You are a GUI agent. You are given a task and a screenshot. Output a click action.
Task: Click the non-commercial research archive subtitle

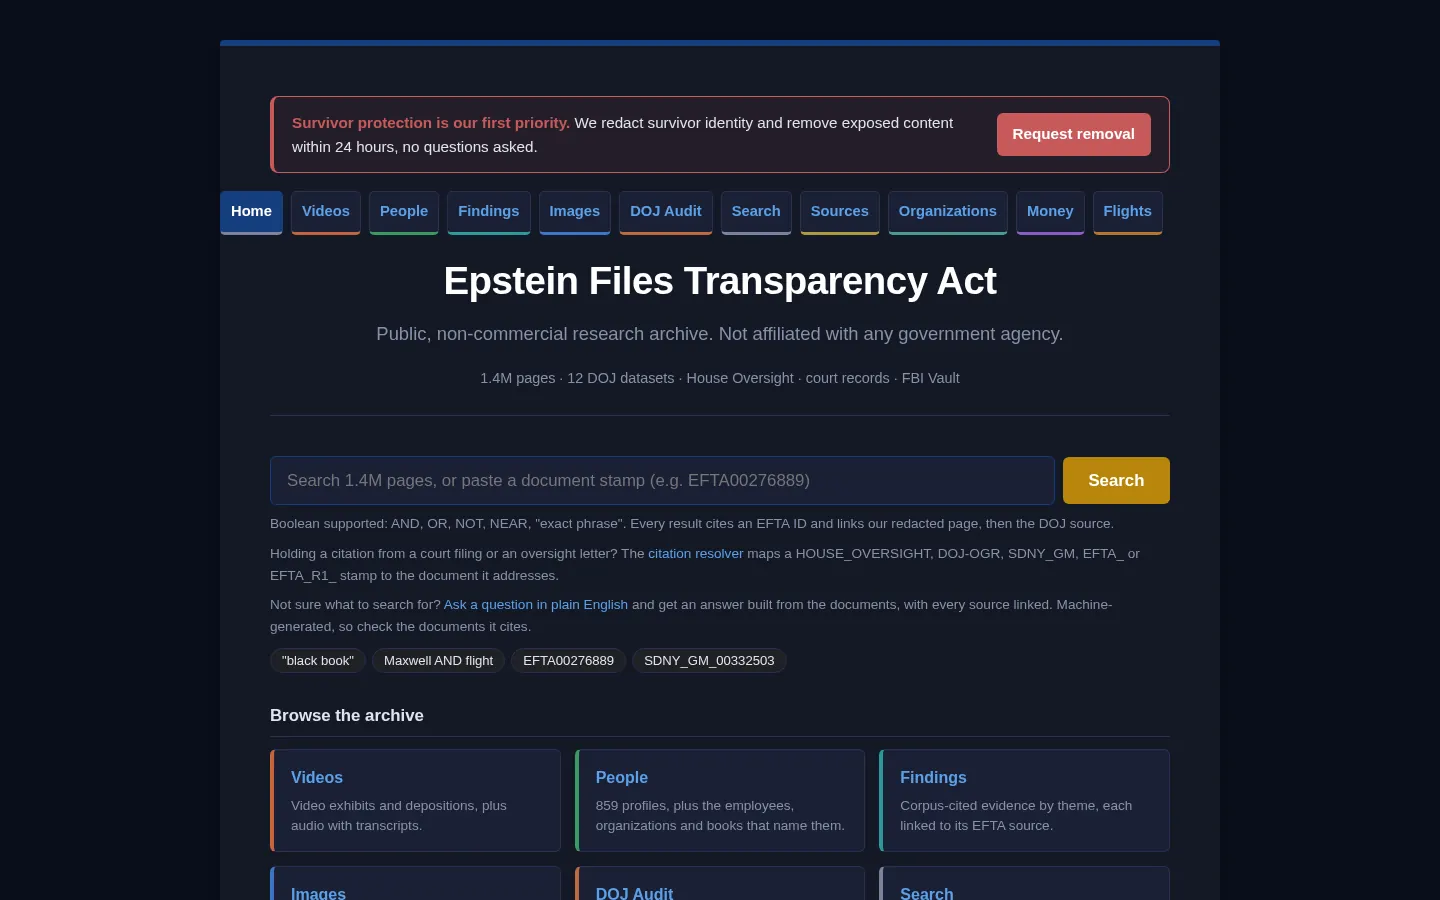pyautogui.click(x=720, y=334)
